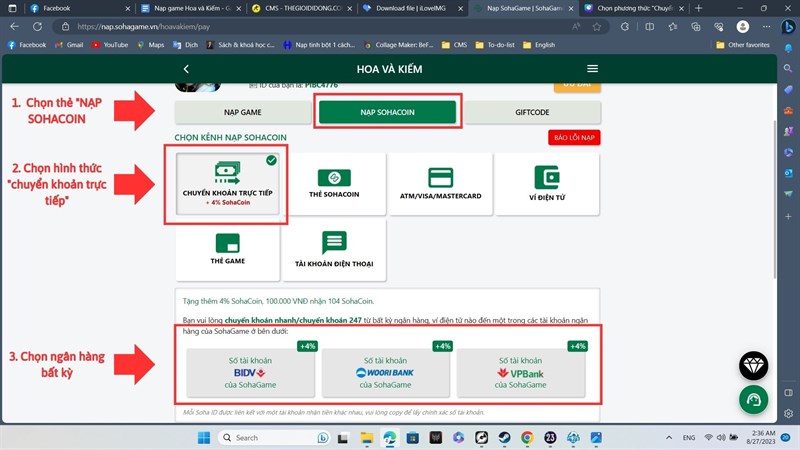
Task: Open the Bing sidebar icon
Action: (788, 27)
